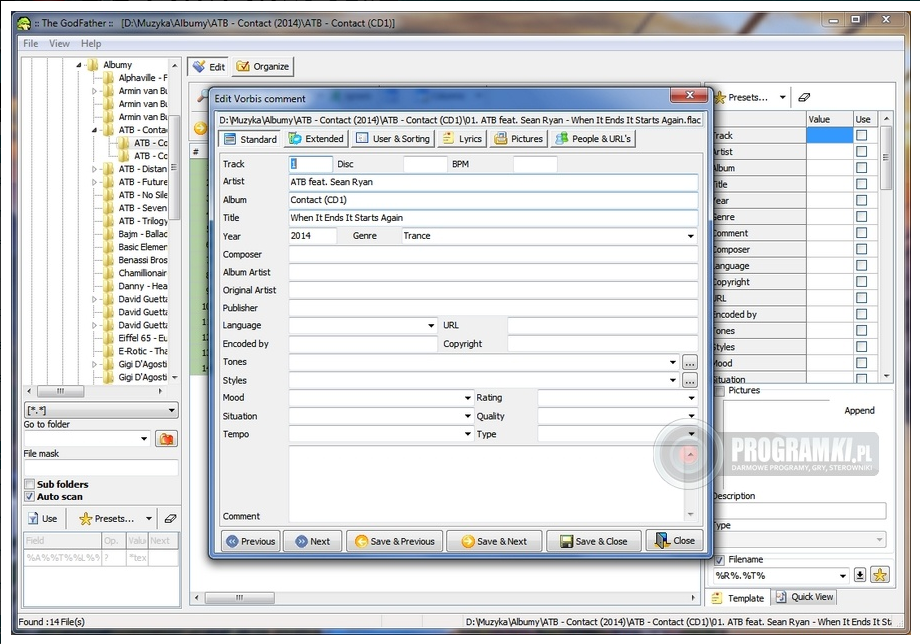The height and width of the screenshot is (644, 920).
Task: Click the Title field When It Ends It Starts Again
Action: click(x=493, y=218)
